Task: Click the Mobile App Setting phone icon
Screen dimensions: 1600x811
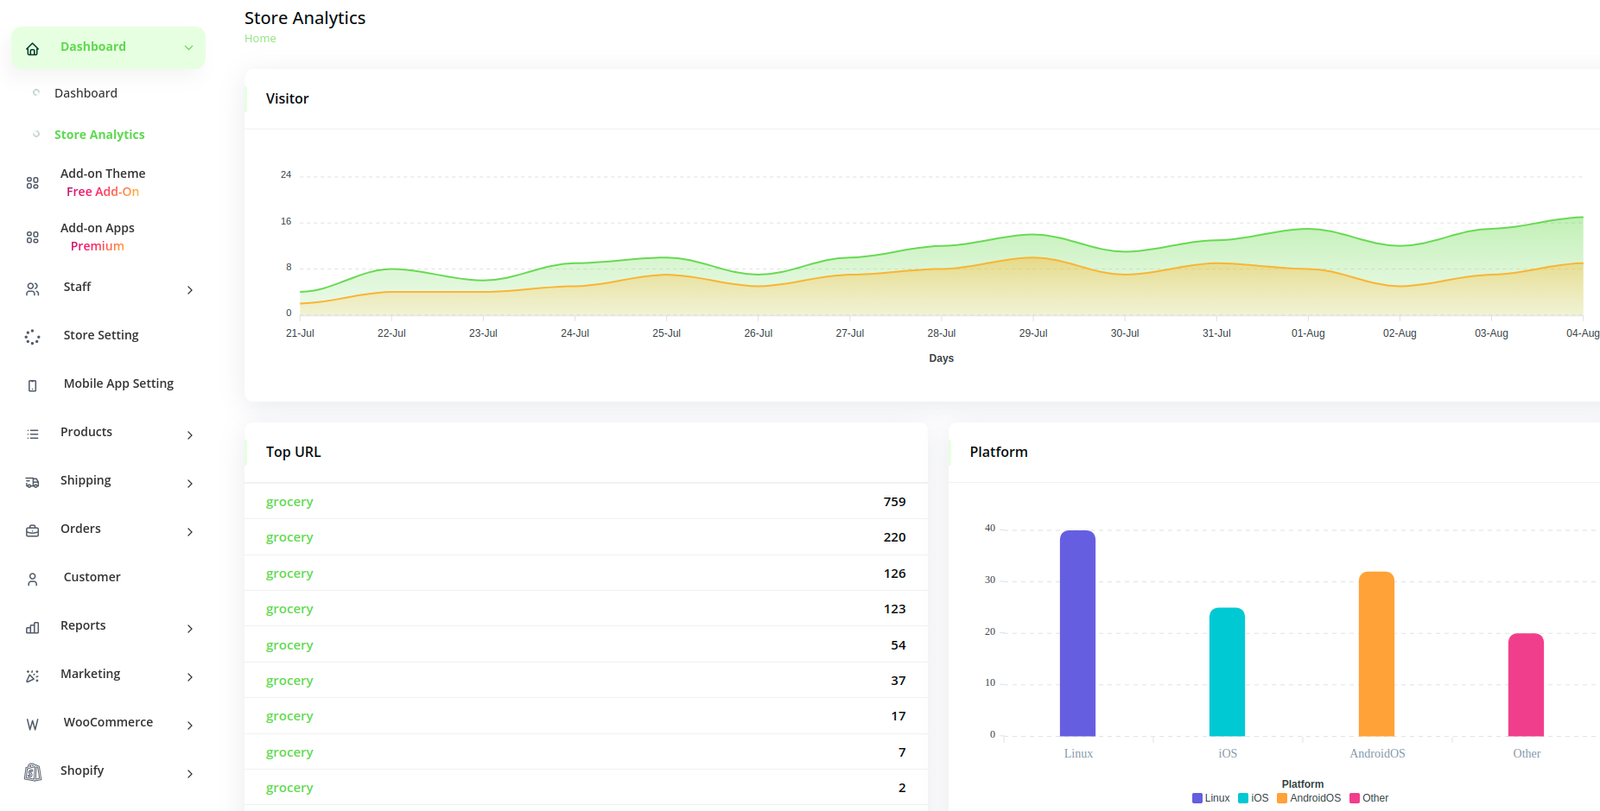Action: (x=33, y=385)
